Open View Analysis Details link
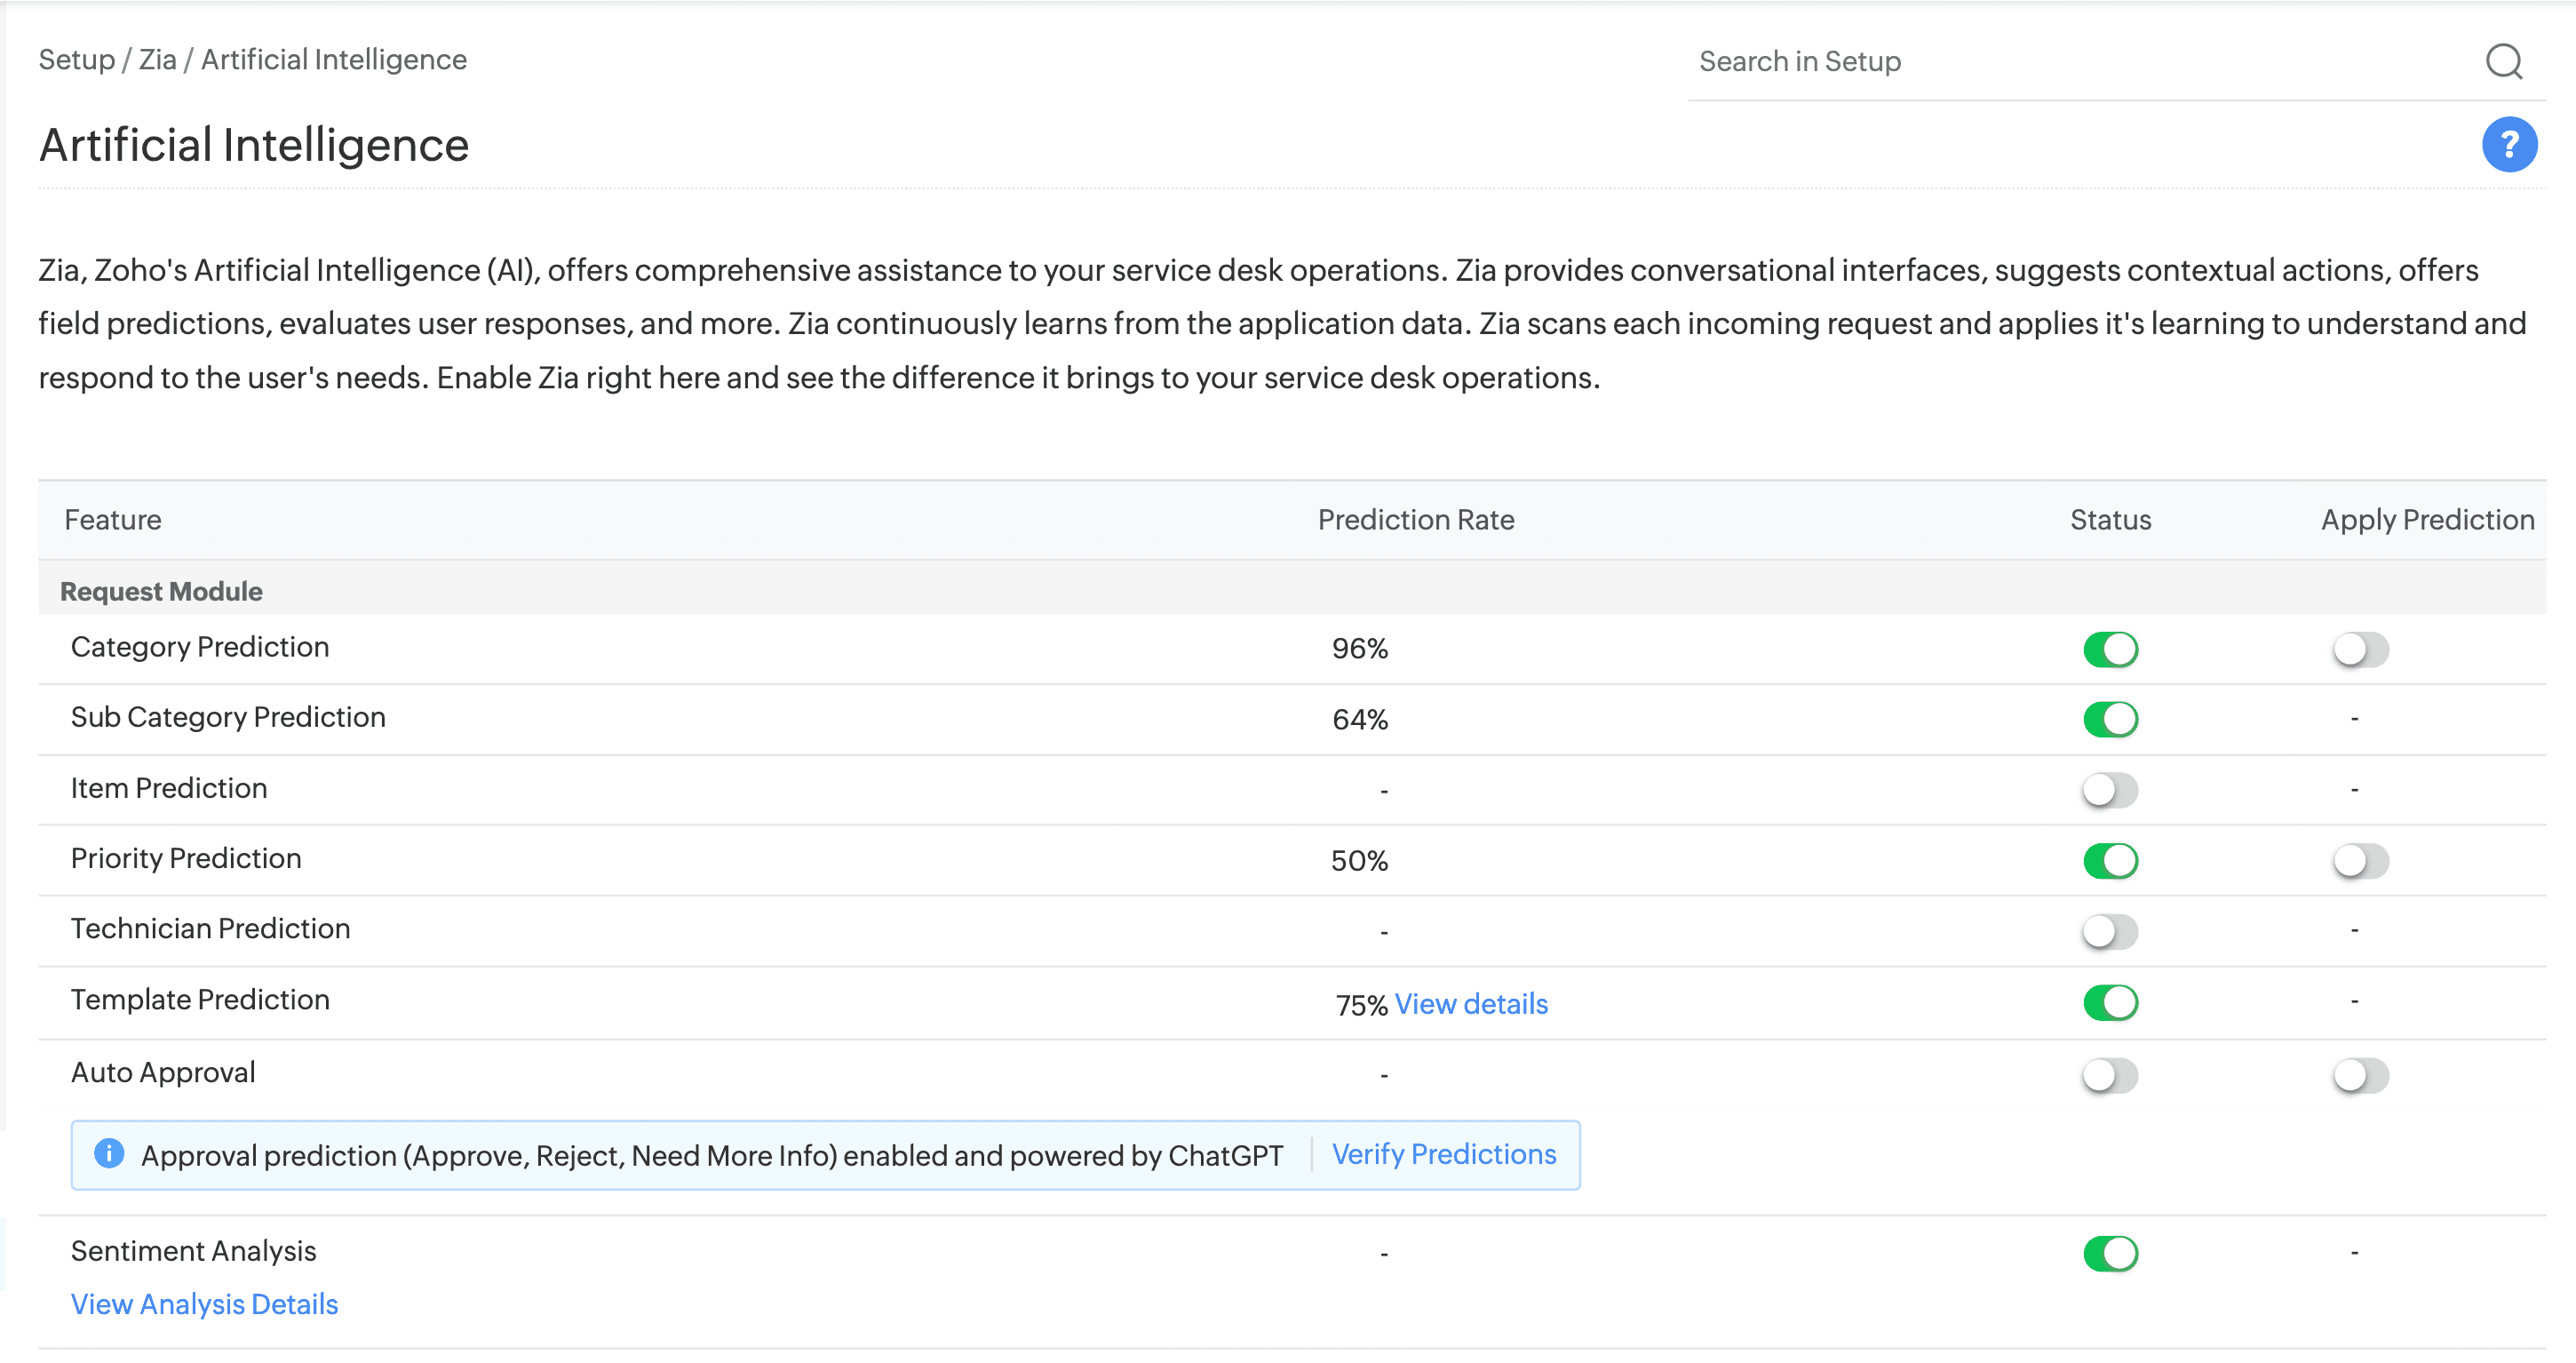 coord(204,1304)
